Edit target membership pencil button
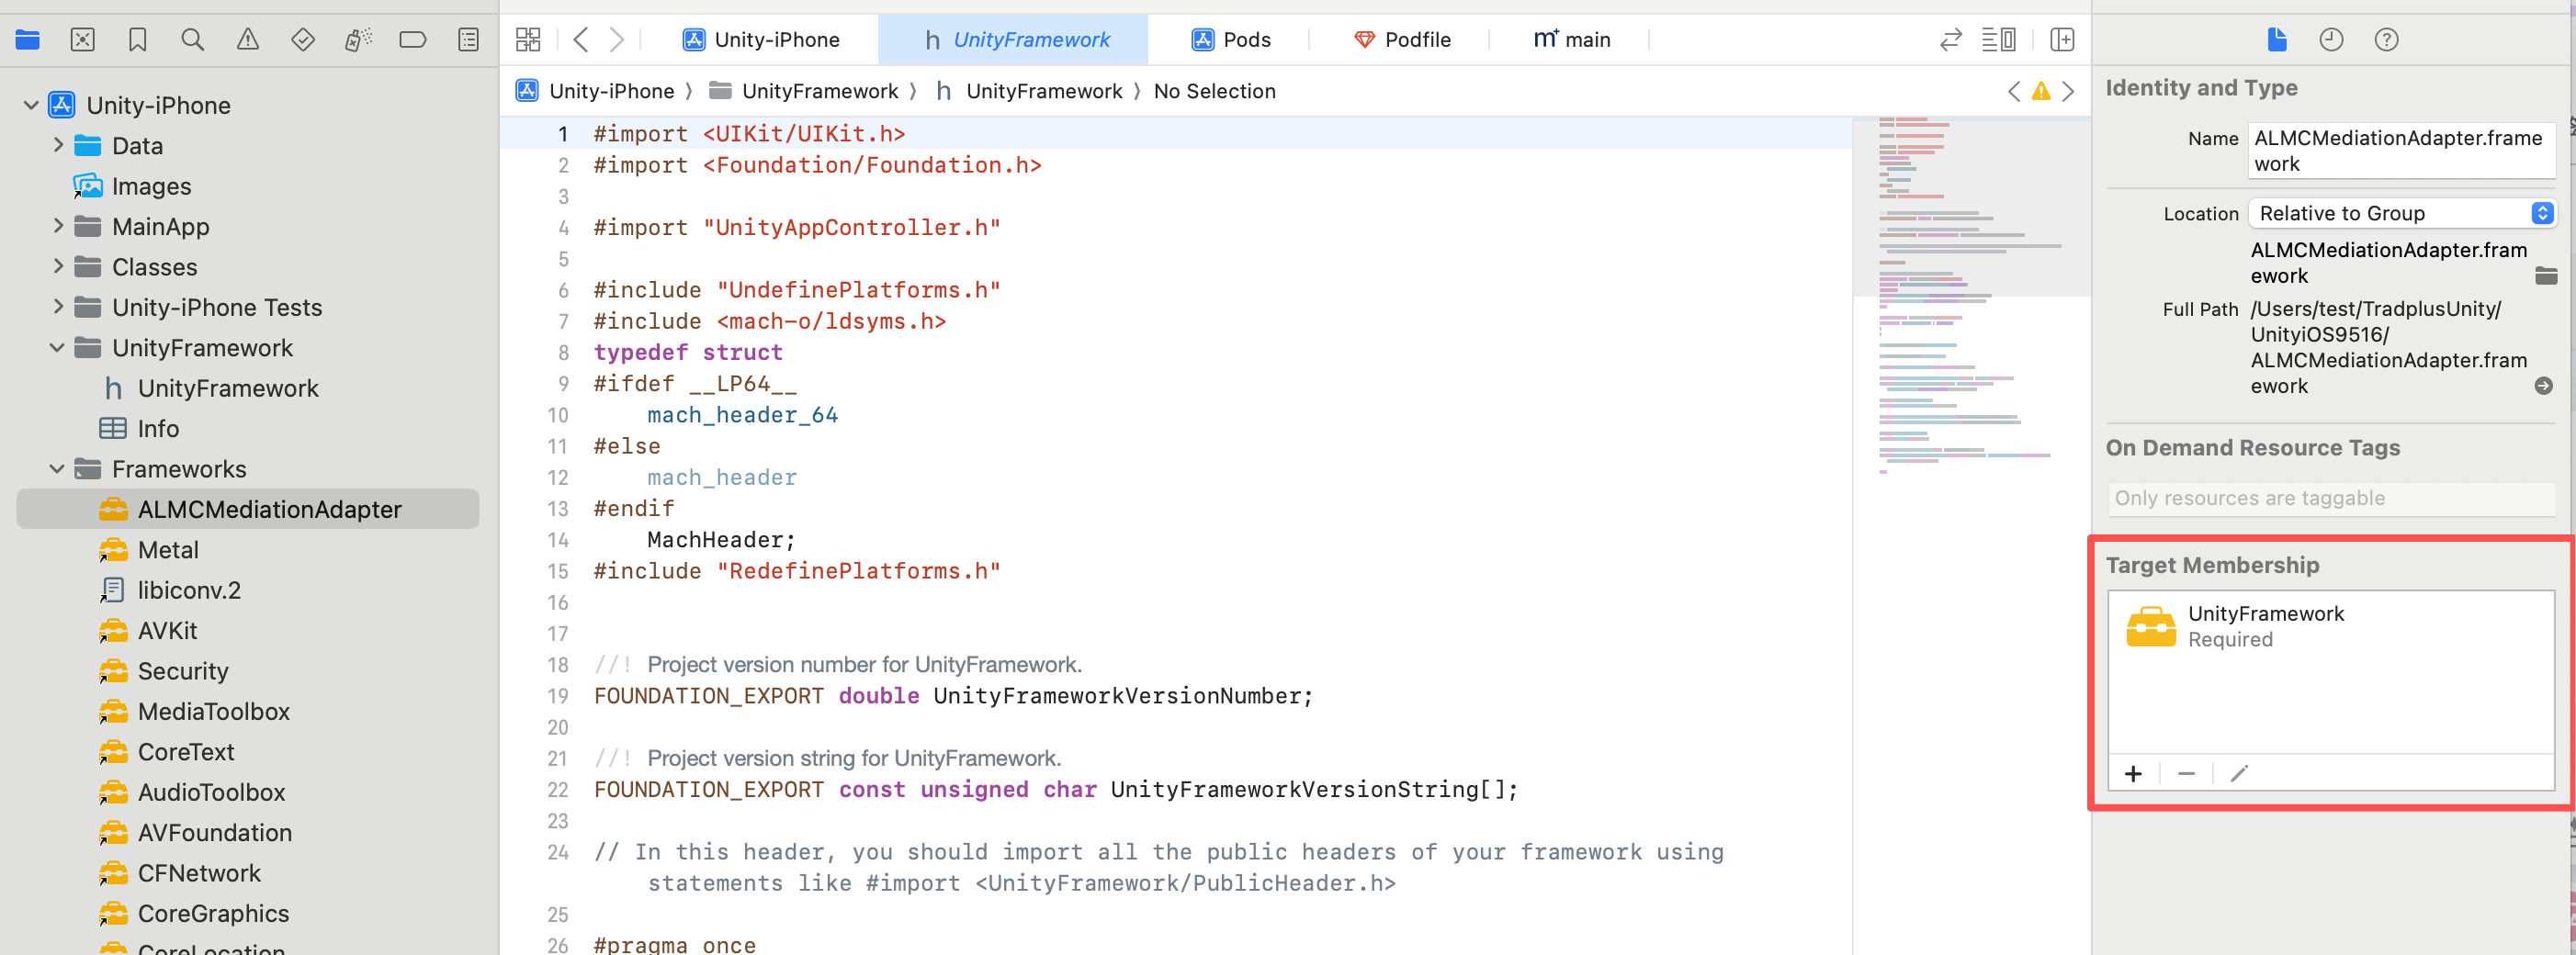 (2239, 774)
